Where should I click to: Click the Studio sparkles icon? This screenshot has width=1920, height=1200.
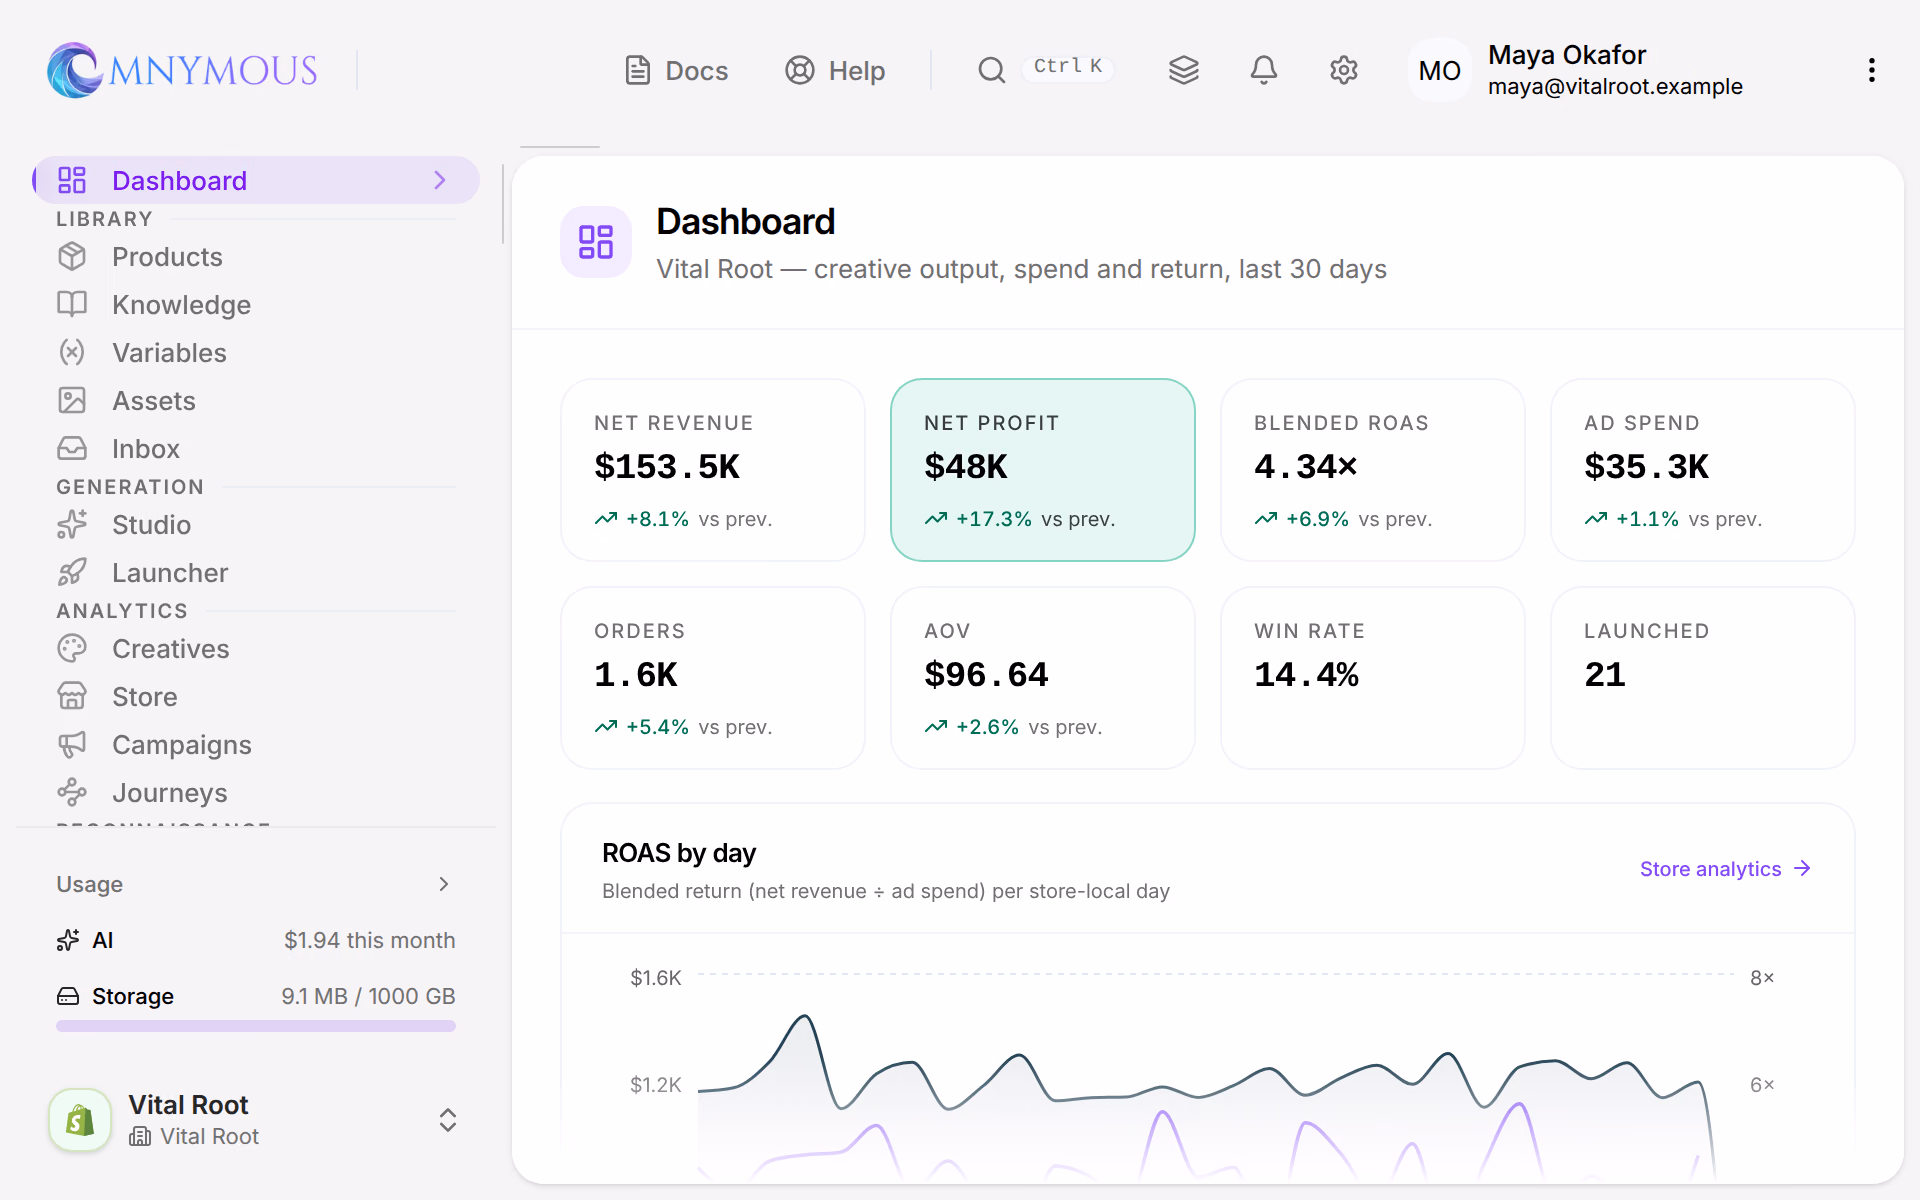72,525
